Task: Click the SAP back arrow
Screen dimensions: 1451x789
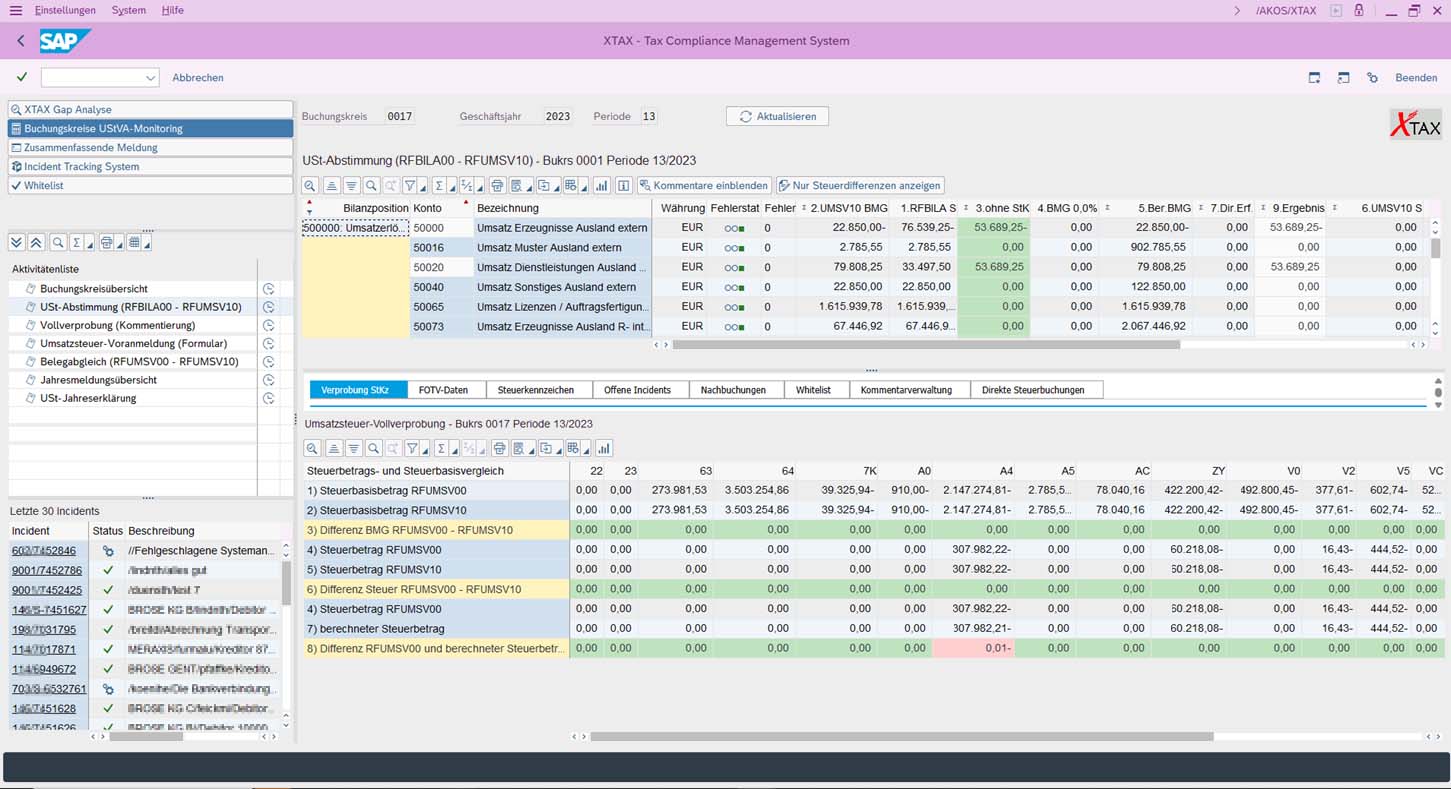Action: point(21,41)
